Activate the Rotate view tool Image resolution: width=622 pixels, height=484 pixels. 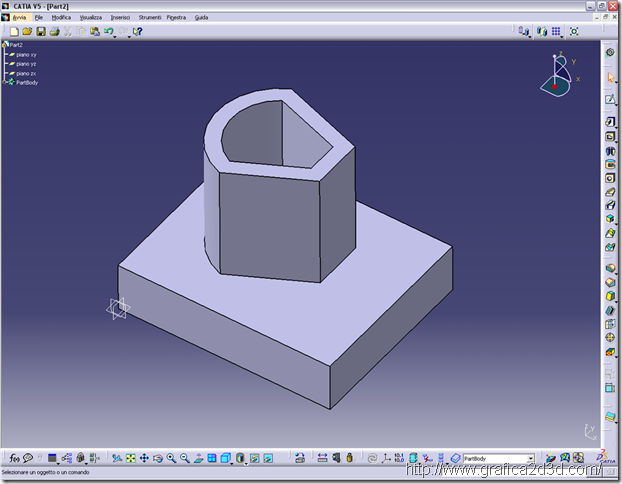point(157,459)
